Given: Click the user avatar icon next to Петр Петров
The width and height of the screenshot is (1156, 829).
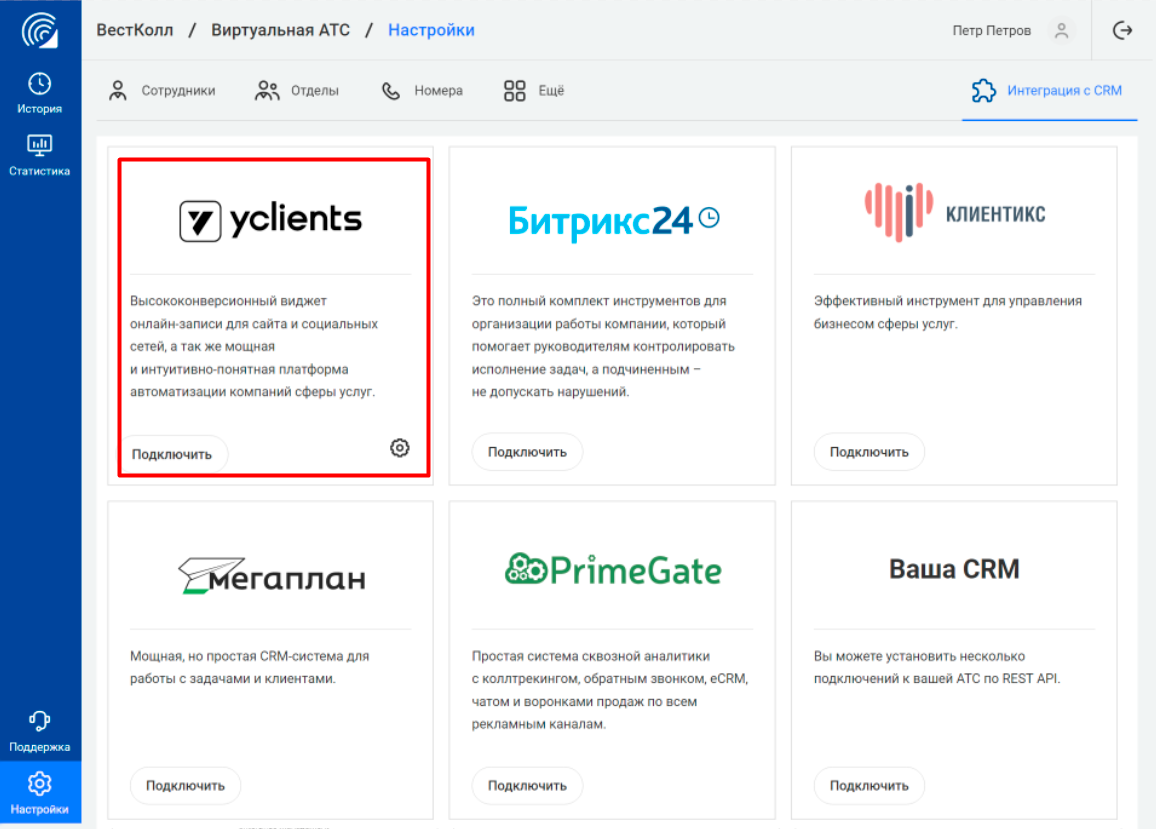Looking at the screenshot, I should [1062, 30].
